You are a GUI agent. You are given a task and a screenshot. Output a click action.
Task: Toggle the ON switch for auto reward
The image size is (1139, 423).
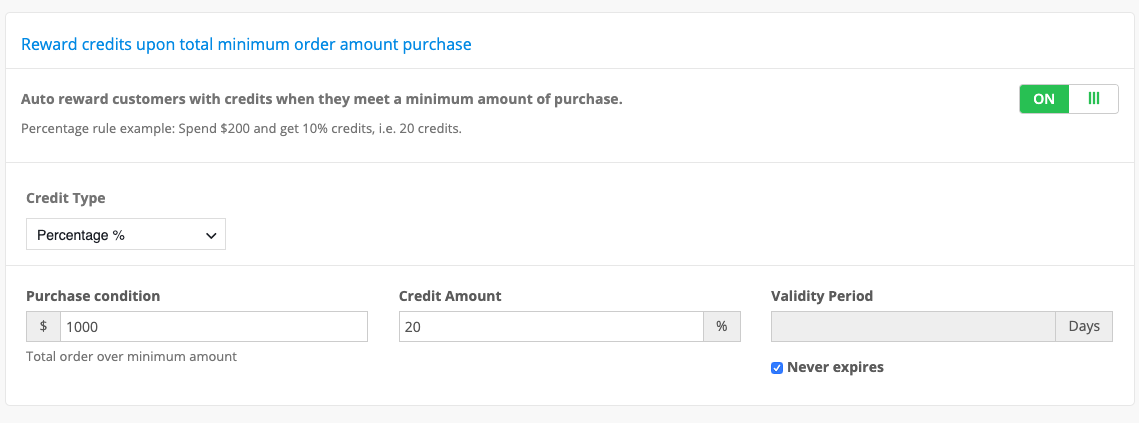pos(1069,99)
